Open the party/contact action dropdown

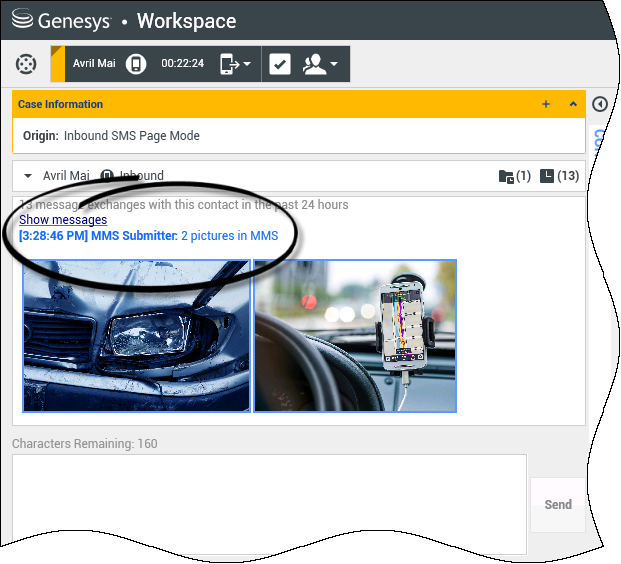(x=320, y=64)
